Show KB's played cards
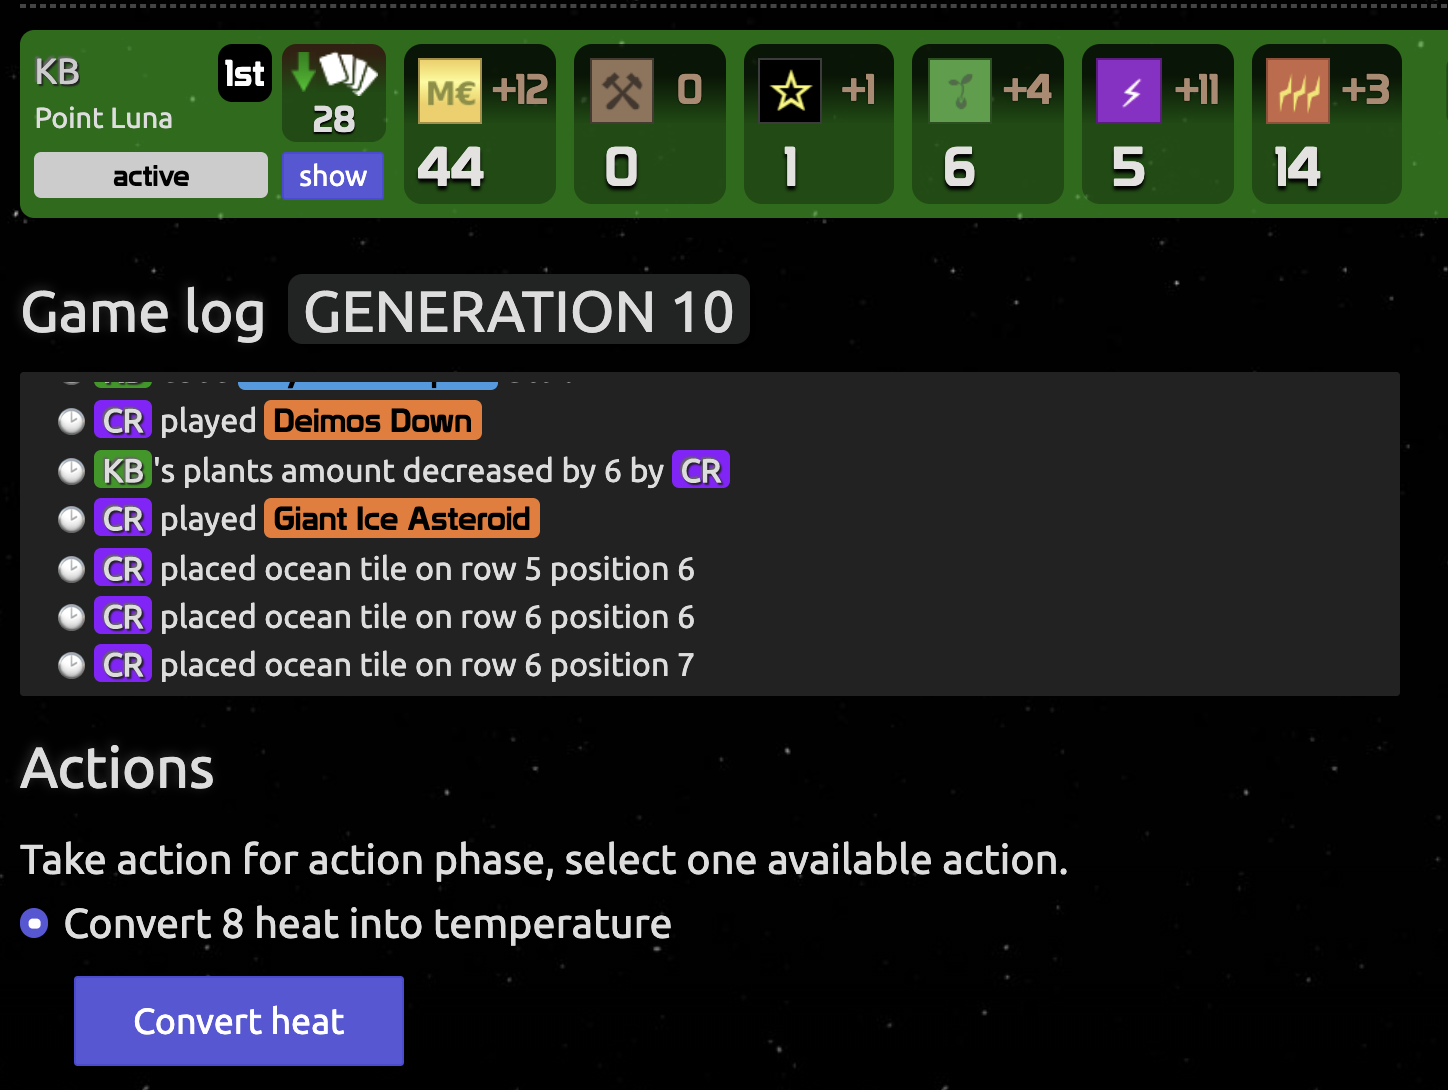Viewport: 1448px width, 1090px height. (x=333, y=176)
